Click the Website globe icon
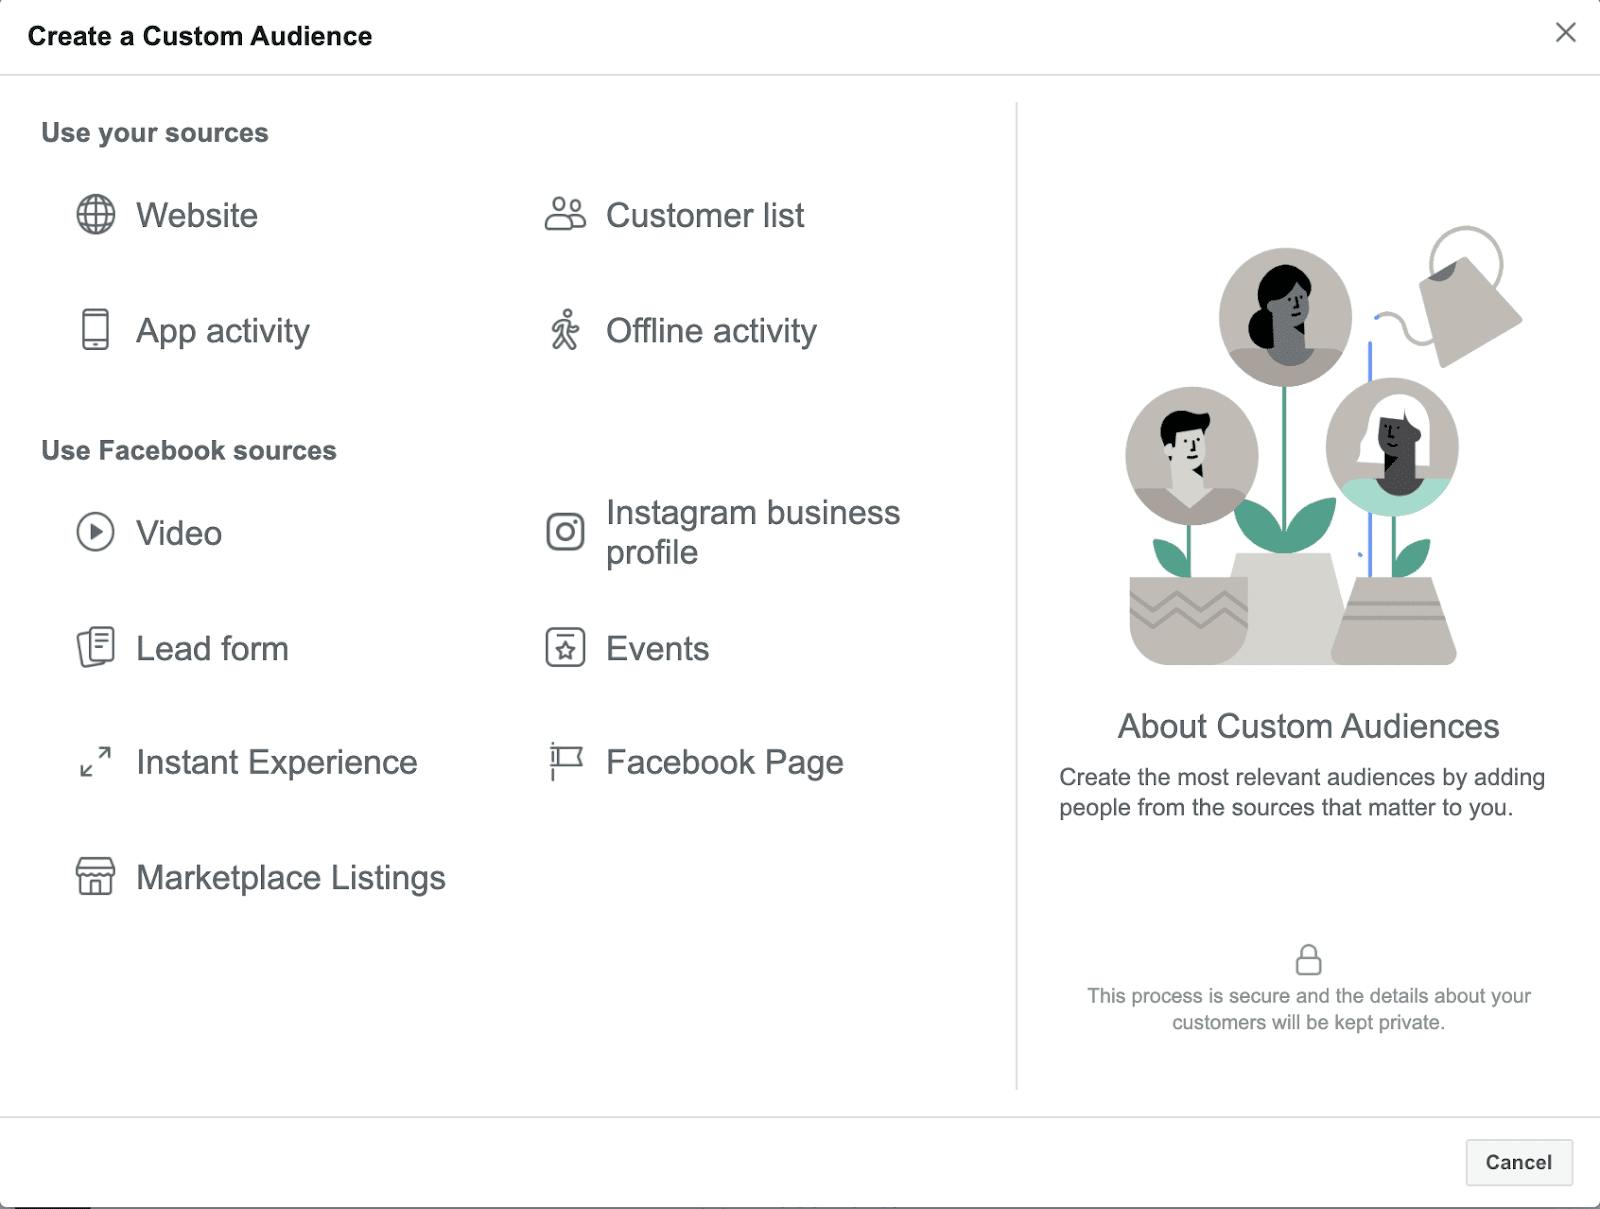1600x1209 pixels. (x=96, y=215)
